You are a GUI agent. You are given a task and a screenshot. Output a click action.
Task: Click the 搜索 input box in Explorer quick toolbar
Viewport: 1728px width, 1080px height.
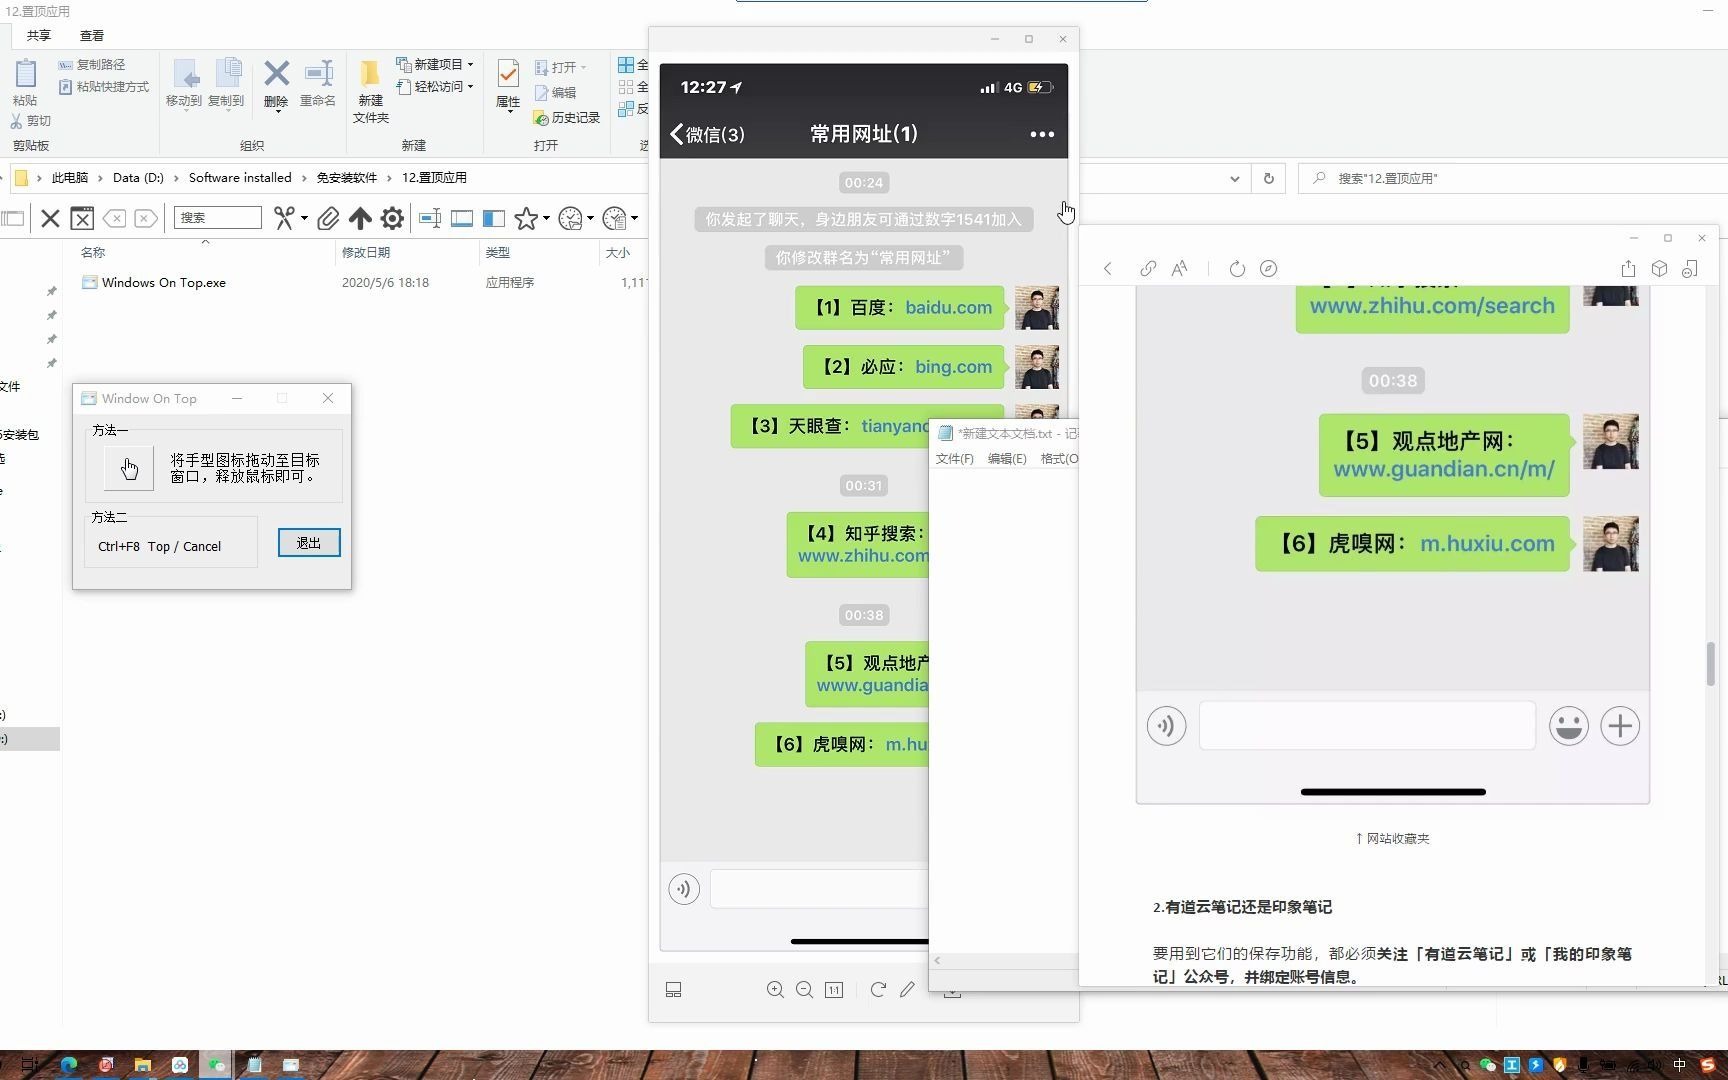(218, 217)
